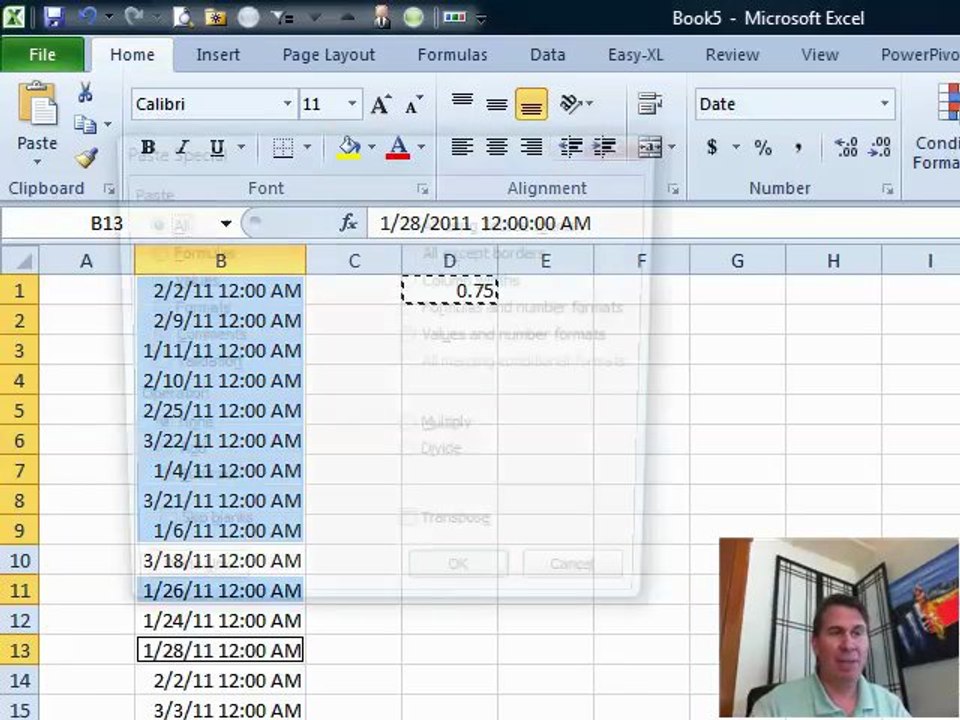
Task: Open the Undo history dropdown arrow
Action: coord(109,17)
